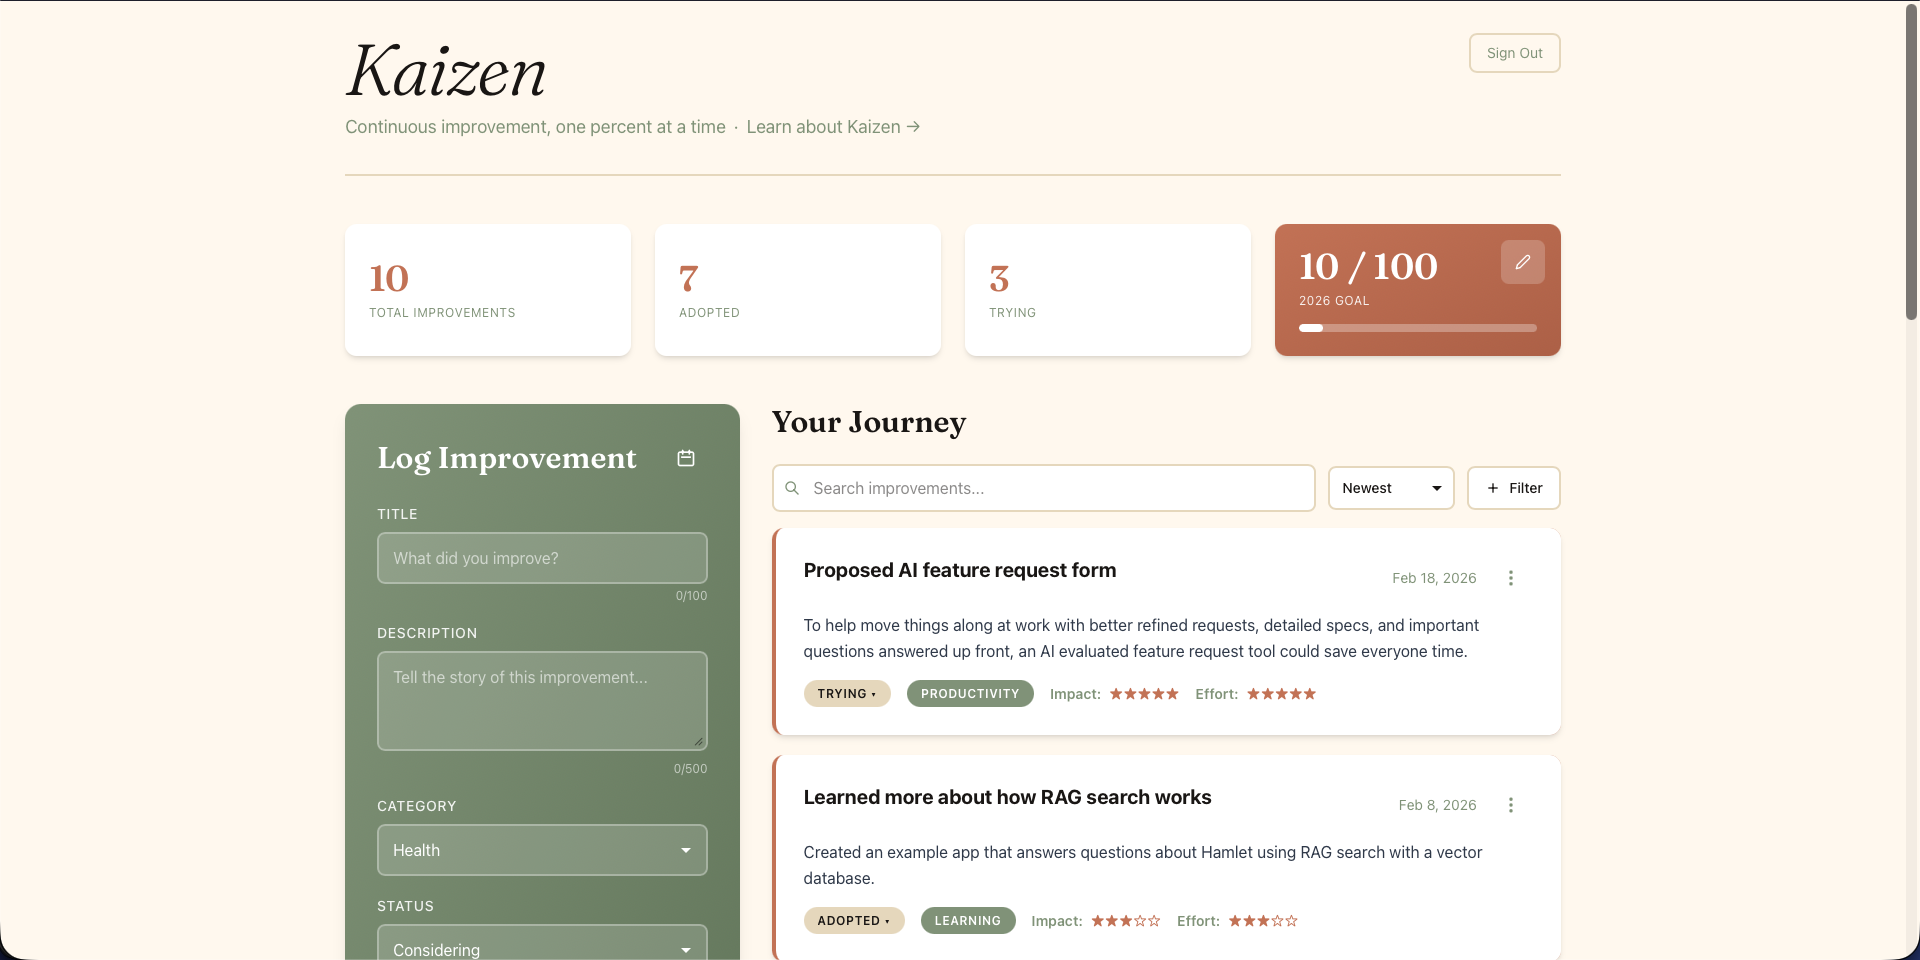The height and width of the screenshot is (960, 1920).
Task: Toggle the PRODUCTIVITY tag on Proposed AI card
Action: point(970,693)
